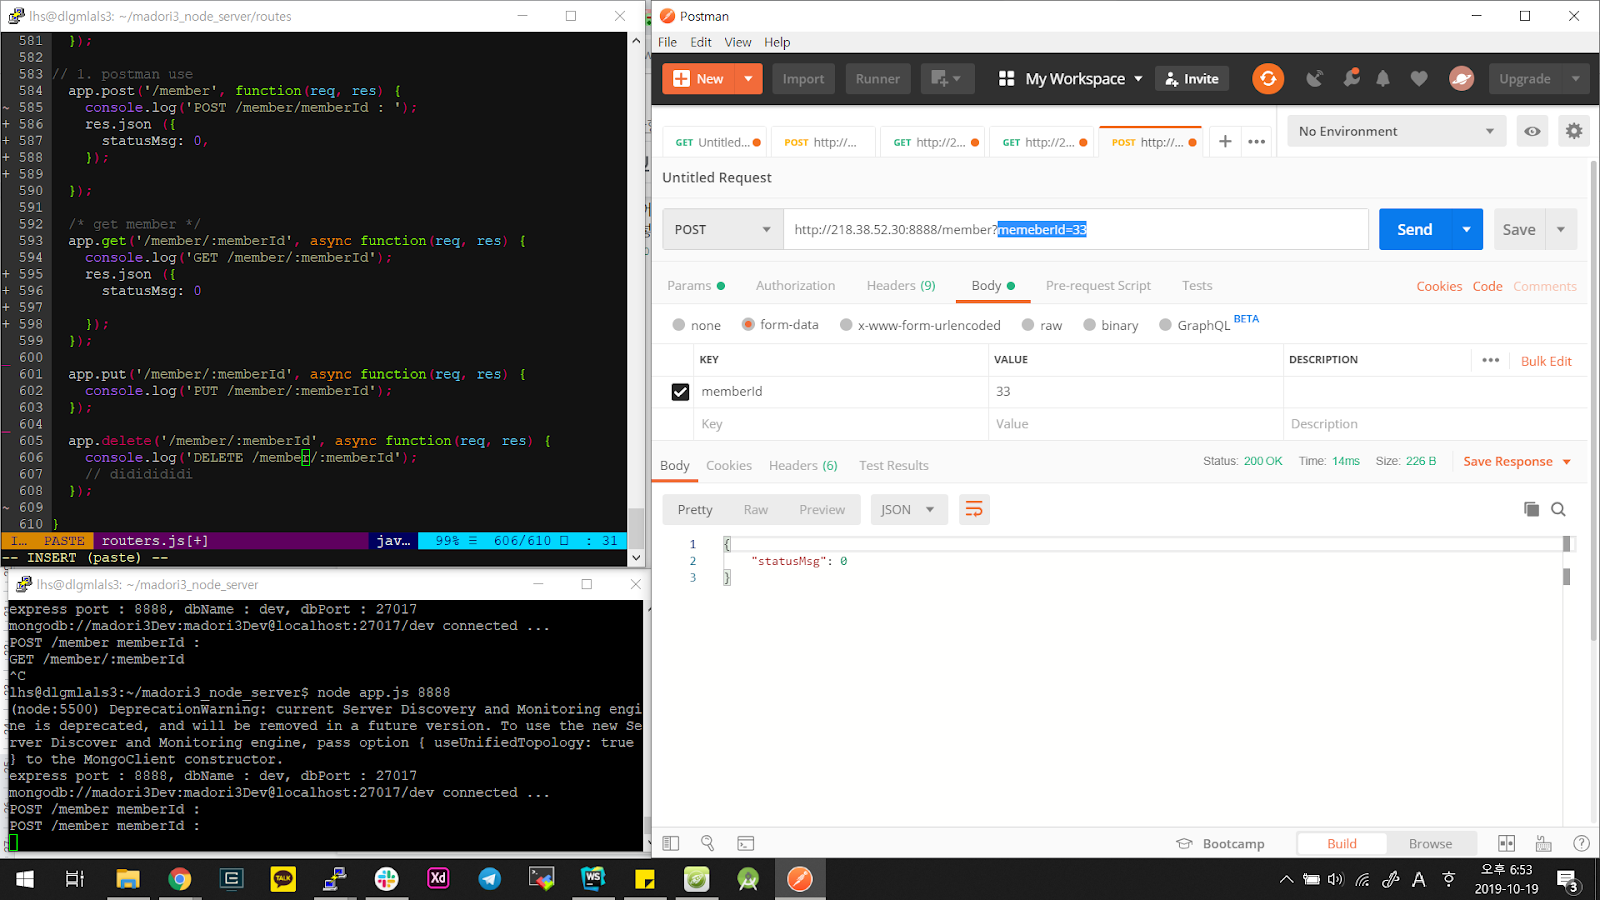Open KakaoTalk from the taskbar
This screenshot has width=1600, height=900.
[283, 879]
